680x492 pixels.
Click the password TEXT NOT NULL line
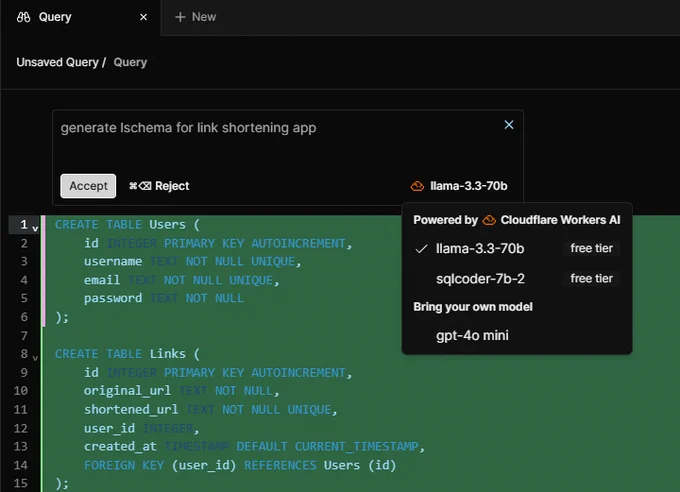[x=163, y=298]
